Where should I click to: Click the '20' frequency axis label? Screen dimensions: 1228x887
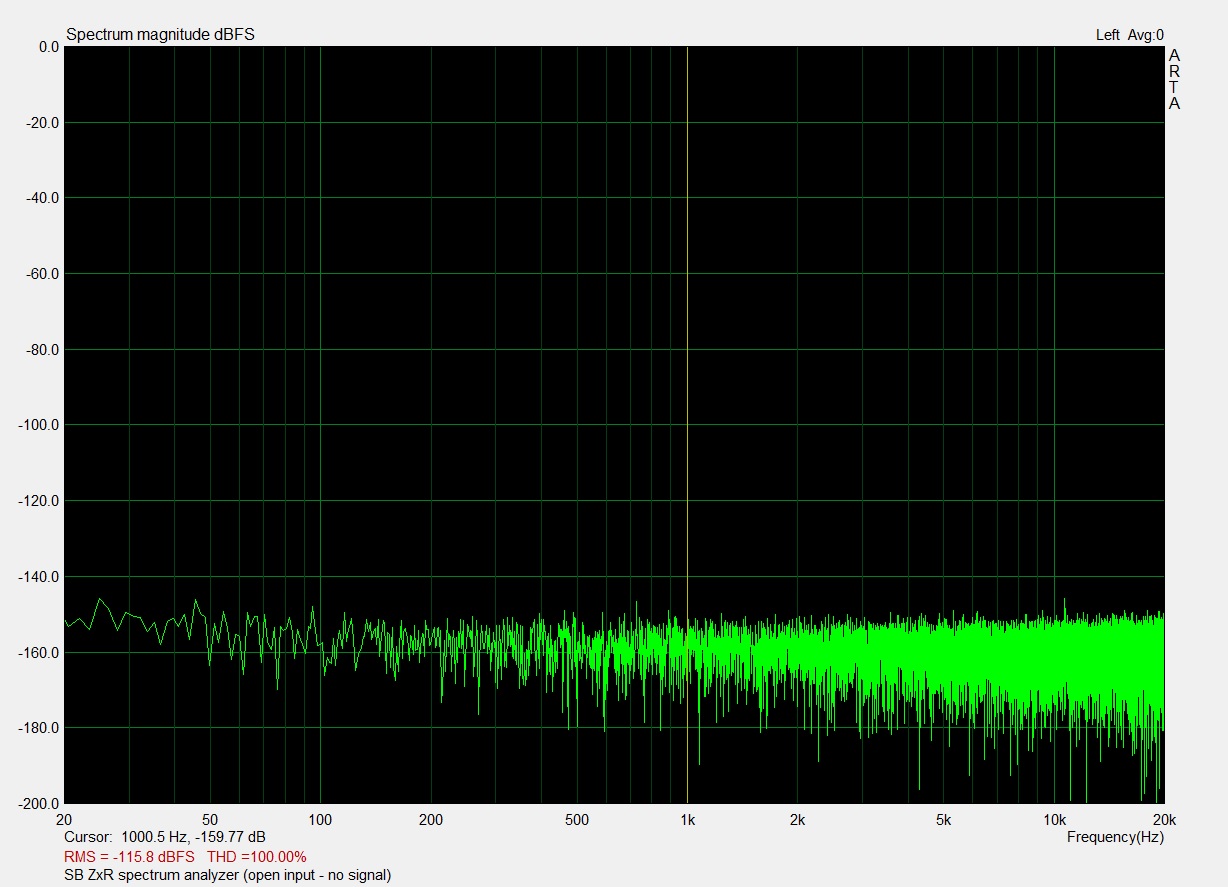65,820
